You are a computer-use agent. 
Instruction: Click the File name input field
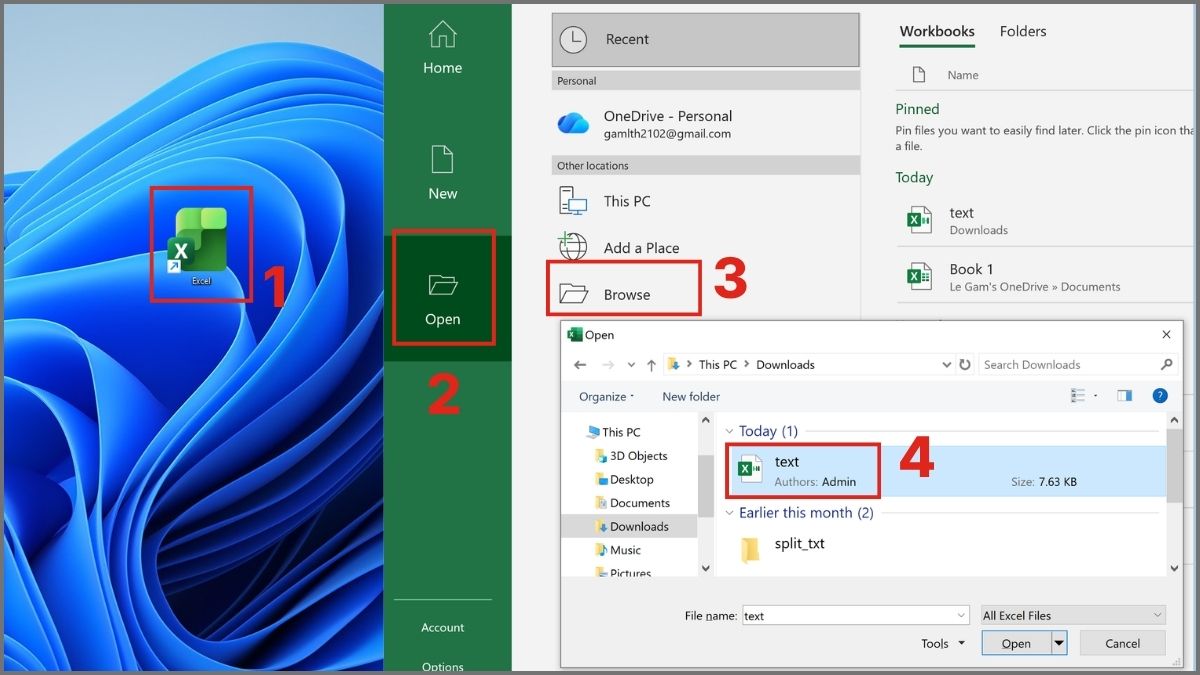coord(855,616)
